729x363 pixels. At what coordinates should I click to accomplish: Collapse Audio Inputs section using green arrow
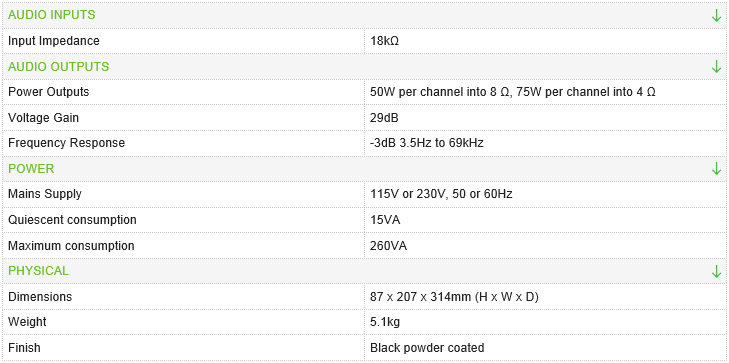(716, 15)
